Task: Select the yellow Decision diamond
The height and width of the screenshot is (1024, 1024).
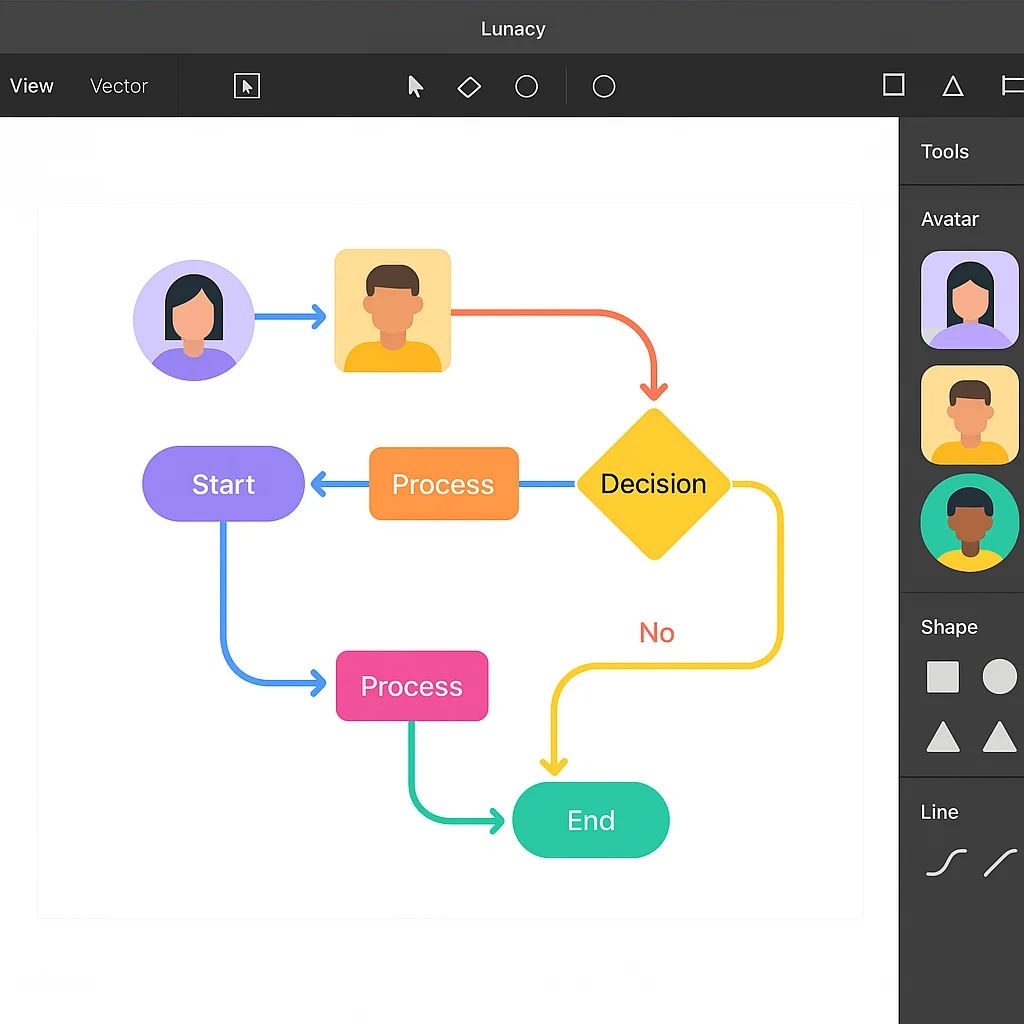Action: pyautogui.click(x=654, y=484)
